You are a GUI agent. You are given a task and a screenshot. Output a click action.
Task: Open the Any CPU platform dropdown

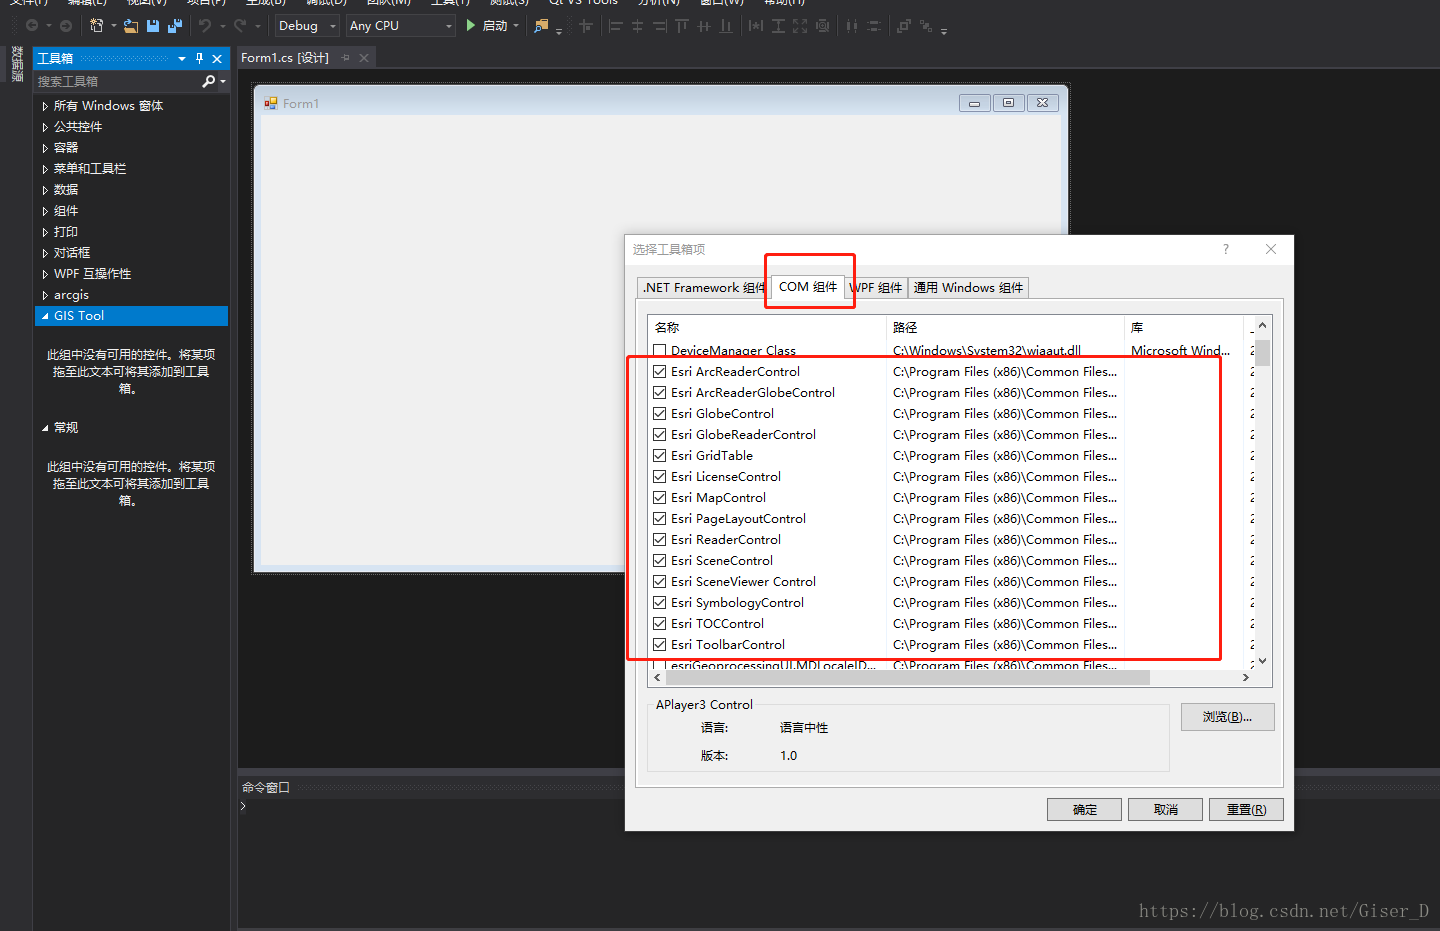tap(401, 26)
